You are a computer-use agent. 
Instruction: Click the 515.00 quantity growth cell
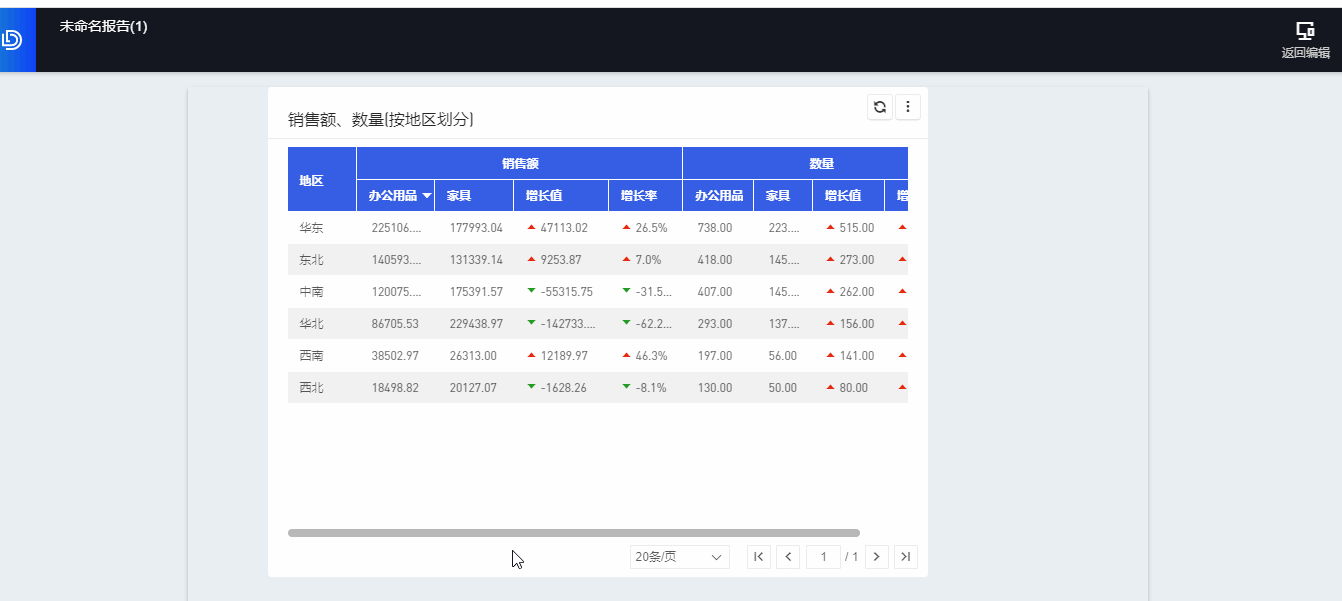point(849,228)
